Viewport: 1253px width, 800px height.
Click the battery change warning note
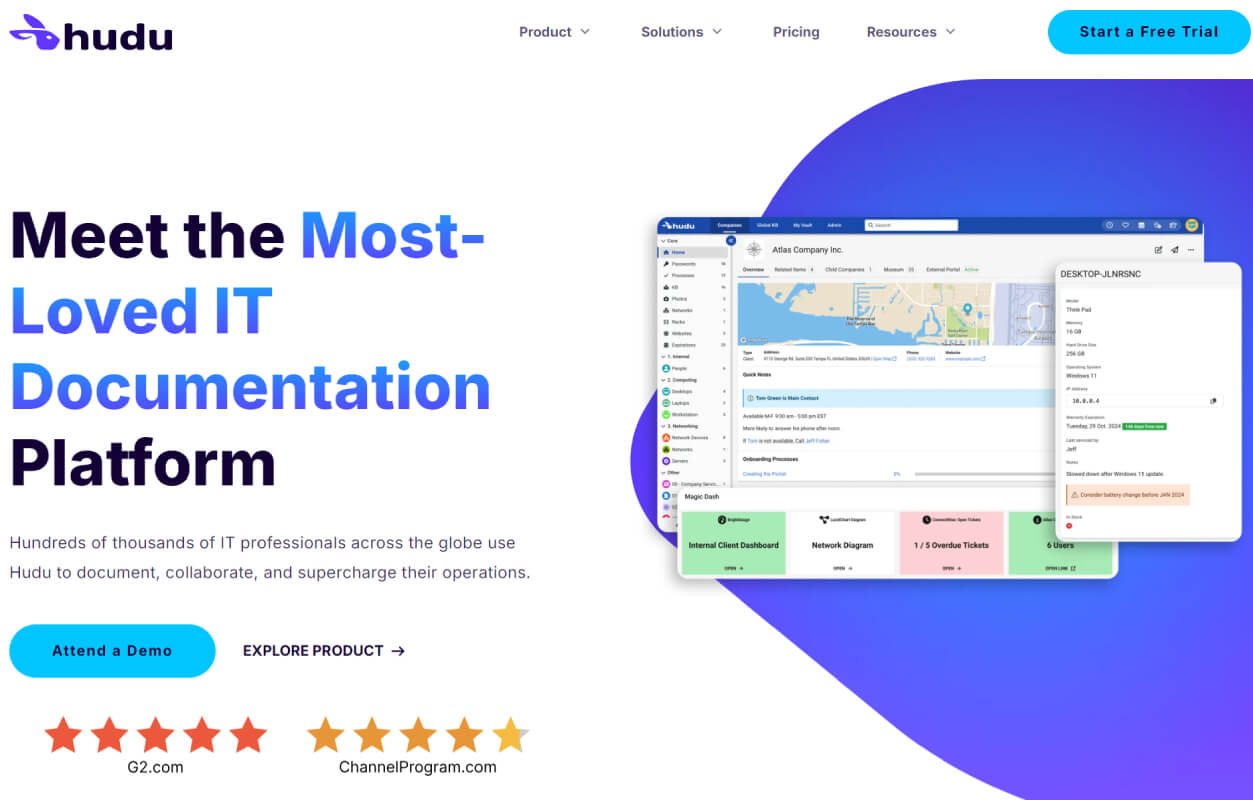coord(1128,494)
